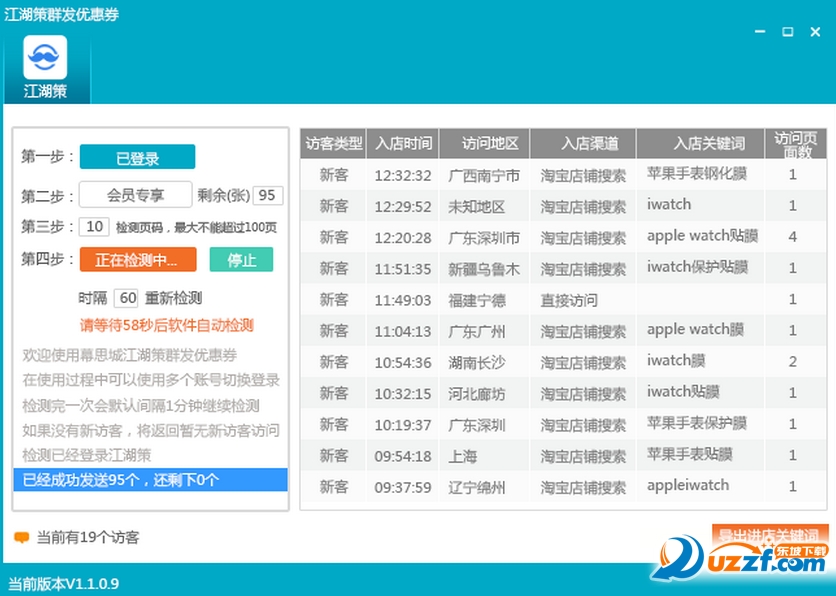Click the region cell 辽宁绵州
836x596 pixels.
tap(477, 487)
